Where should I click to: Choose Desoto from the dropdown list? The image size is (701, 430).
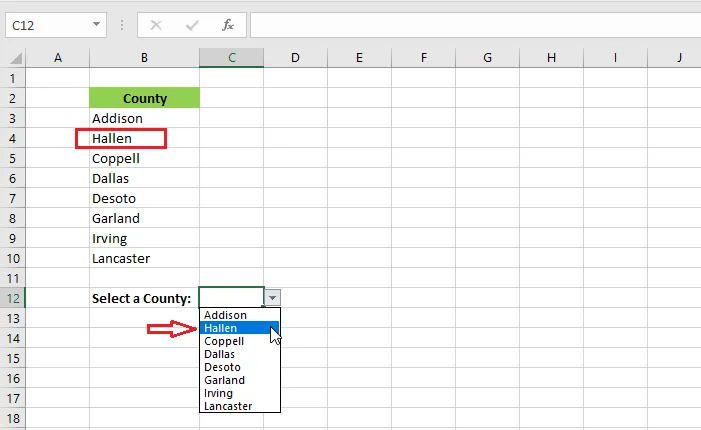(x=240, y=367)
